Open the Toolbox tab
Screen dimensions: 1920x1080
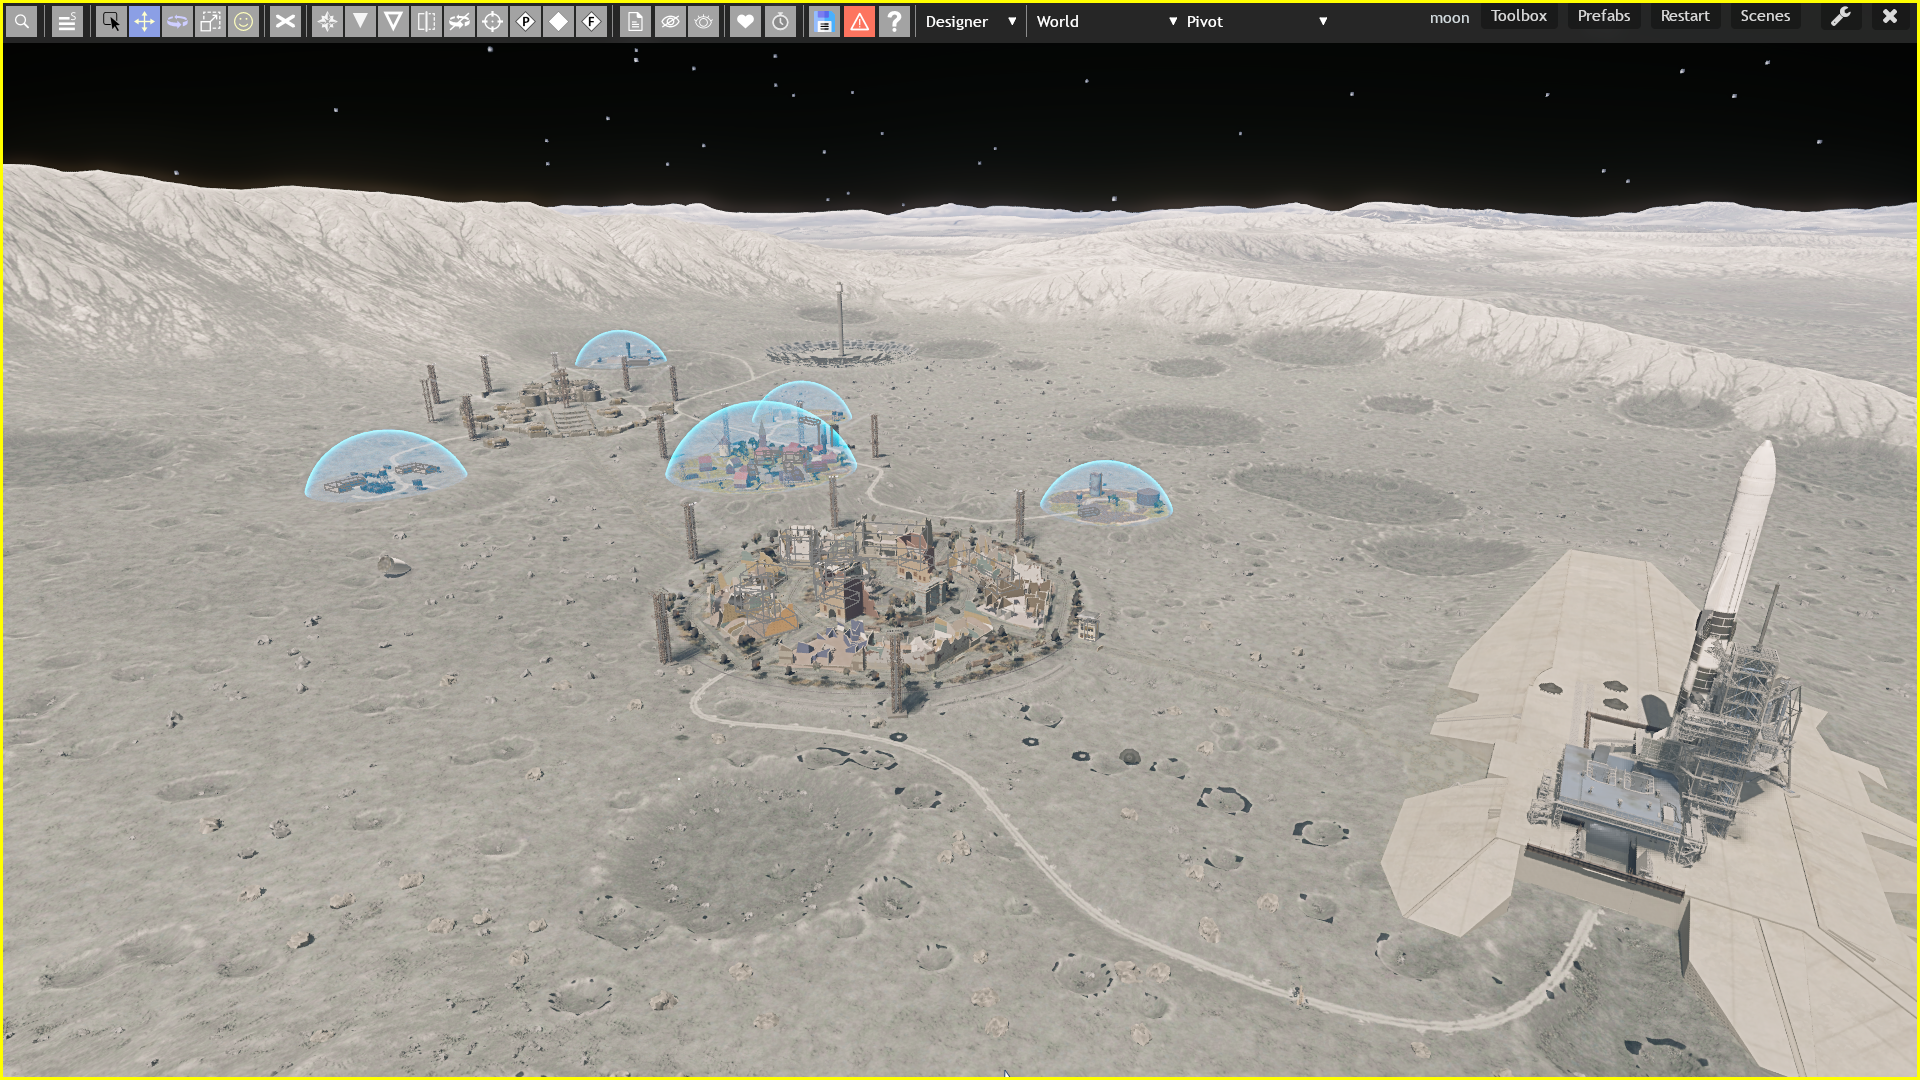pyautogui.click(x=1518, y=16)
